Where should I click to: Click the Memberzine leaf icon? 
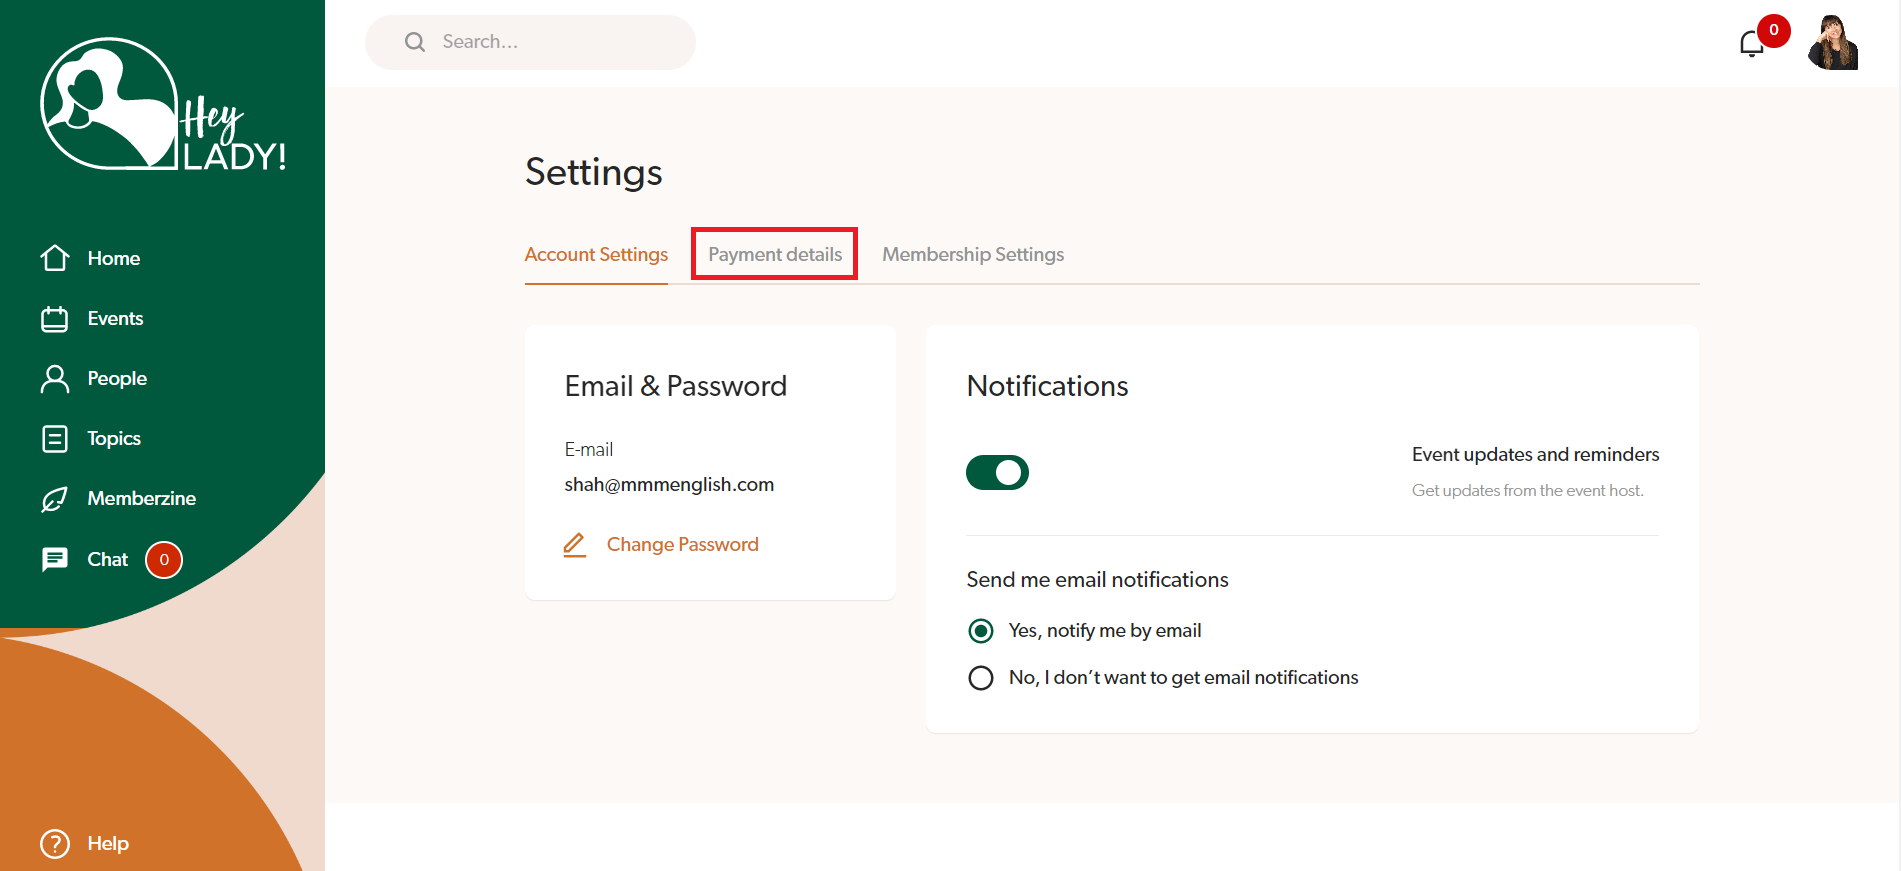tap(55, 499)
